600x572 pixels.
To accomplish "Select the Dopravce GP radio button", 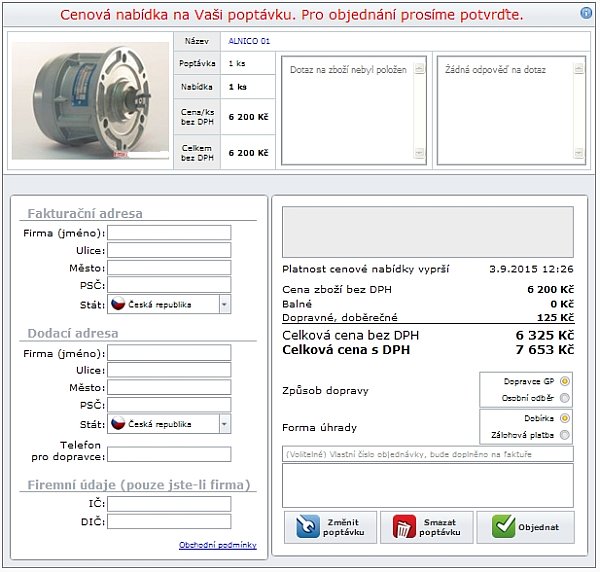I will pos(565,381).
